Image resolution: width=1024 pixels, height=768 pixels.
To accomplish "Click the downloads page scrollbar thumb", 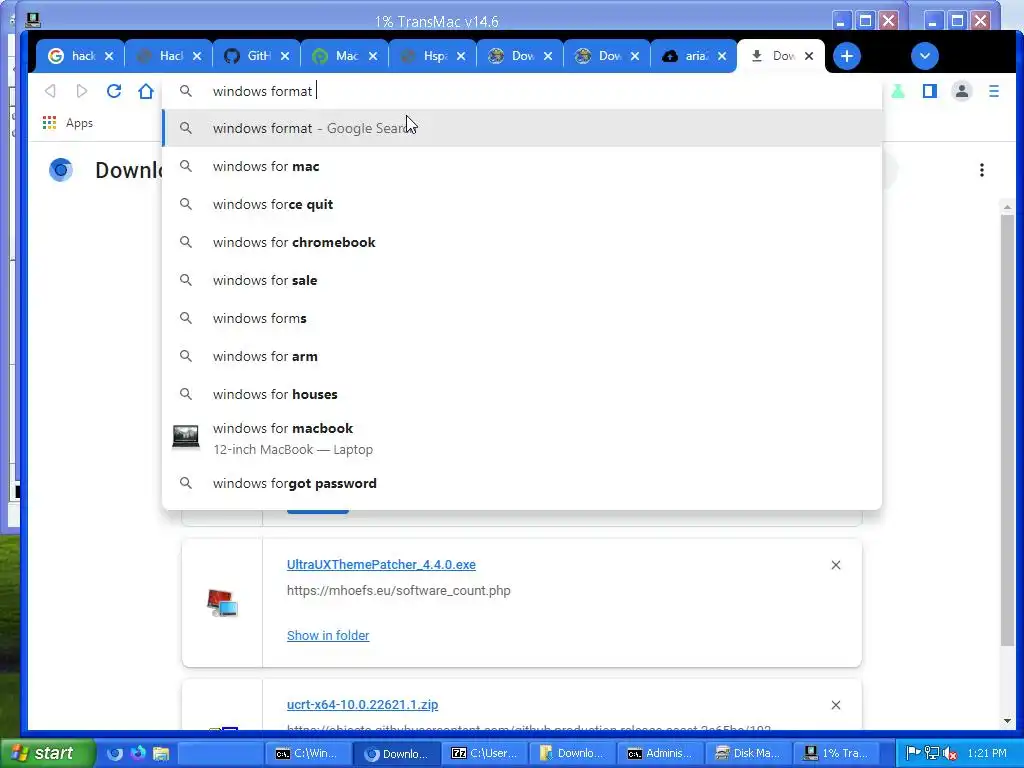I will coord(1007,428).
